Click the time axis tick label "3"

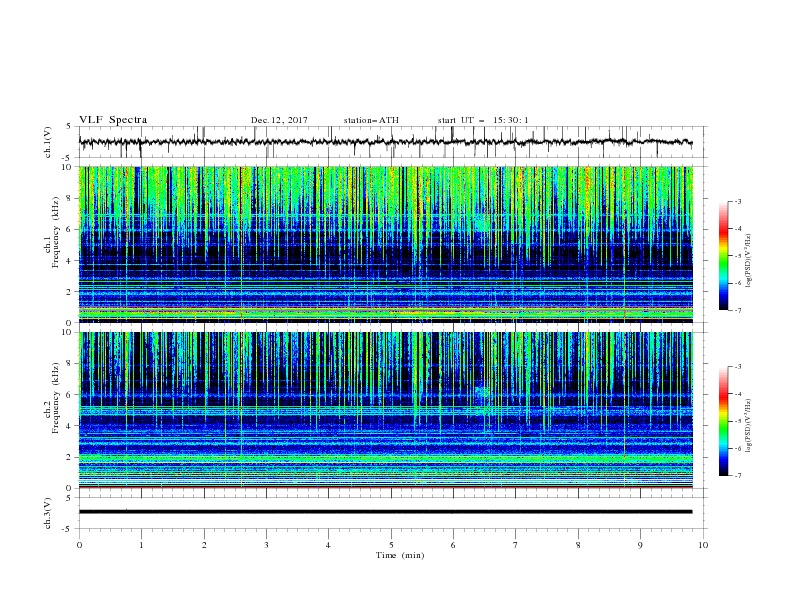click(266, 545)
